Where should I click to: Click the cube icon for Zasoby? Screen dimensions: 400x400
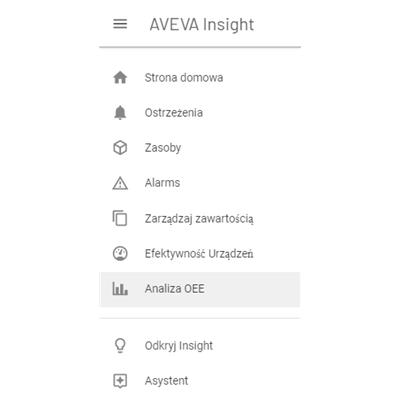click(120, 148)
